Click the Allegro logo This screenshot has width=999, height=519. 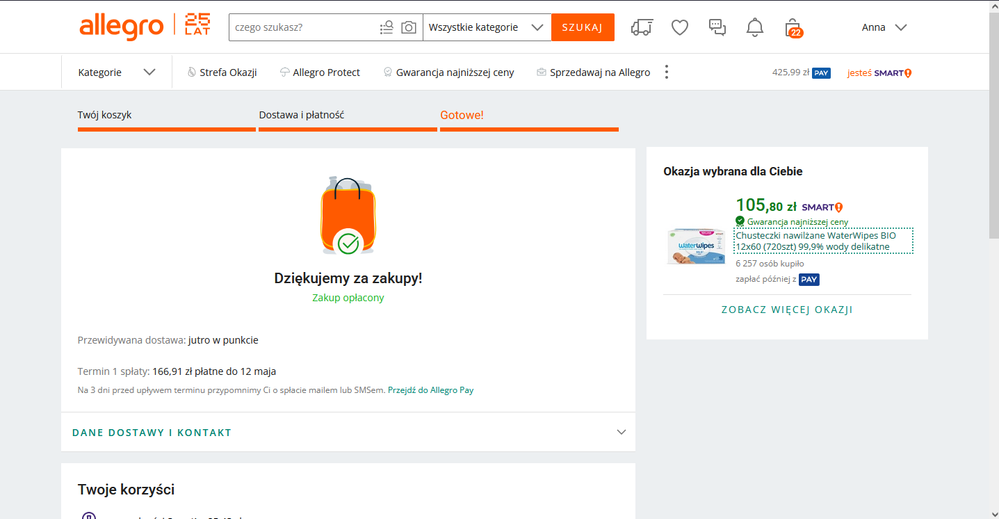(121, 27)
